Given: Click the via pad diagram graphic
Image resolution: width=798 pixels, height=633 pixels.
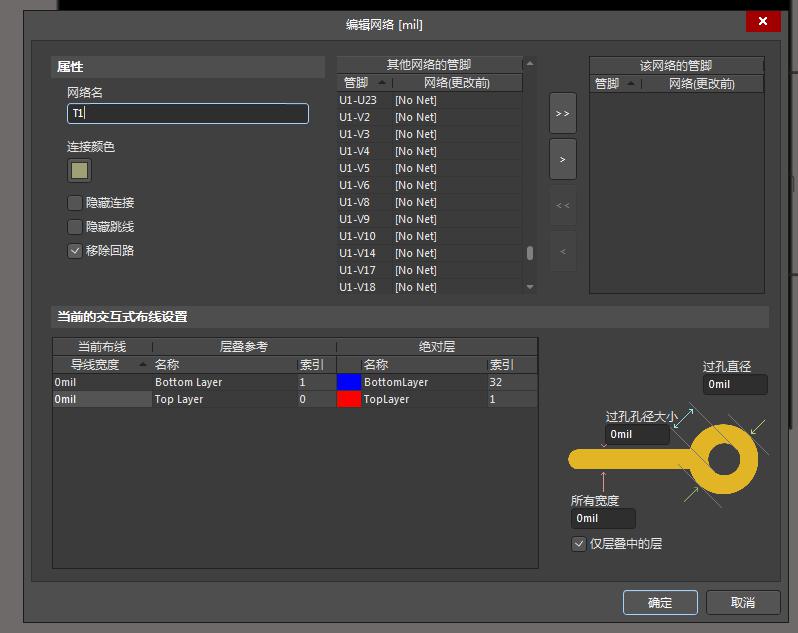Looking at the screenshot, I should [x=665, y=459].
